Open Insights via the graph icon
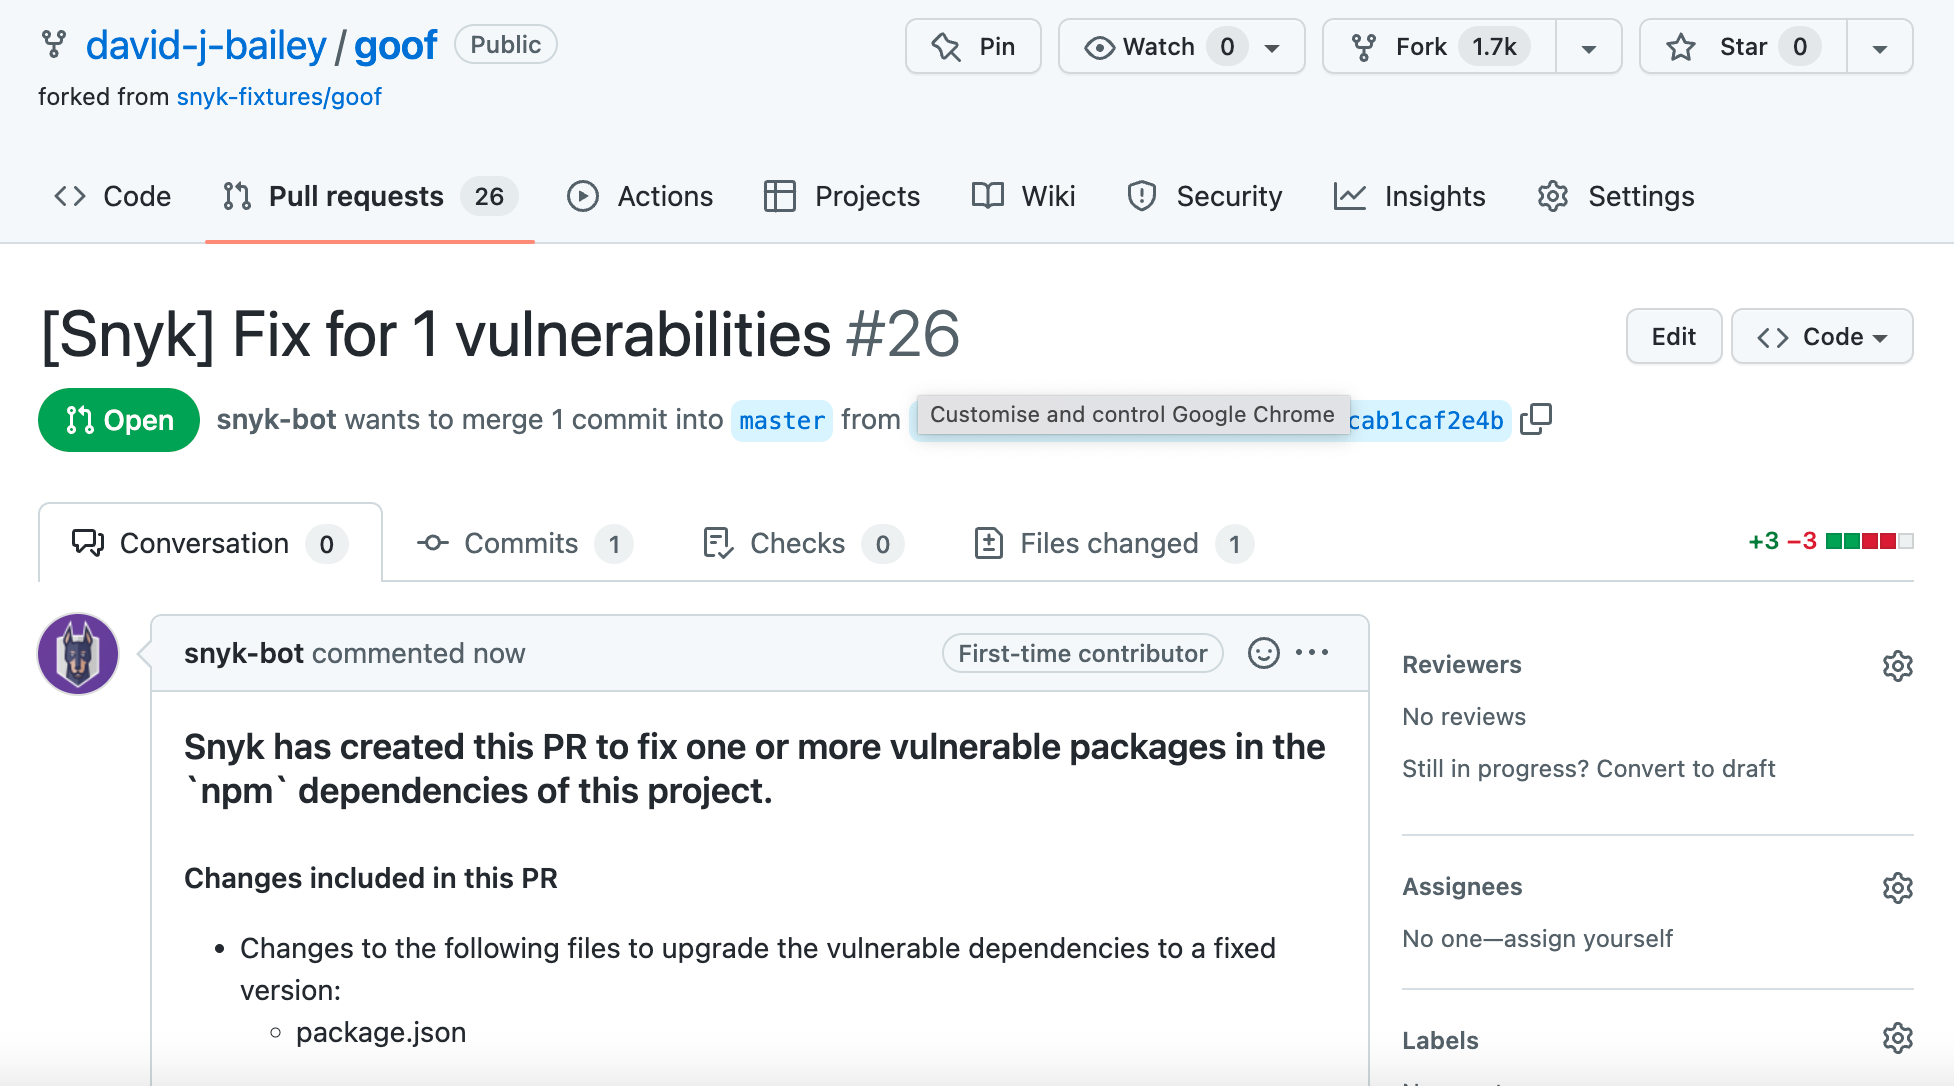Image resolution: width=1954 pixels, height=1086 pixels. [1350, 196]
